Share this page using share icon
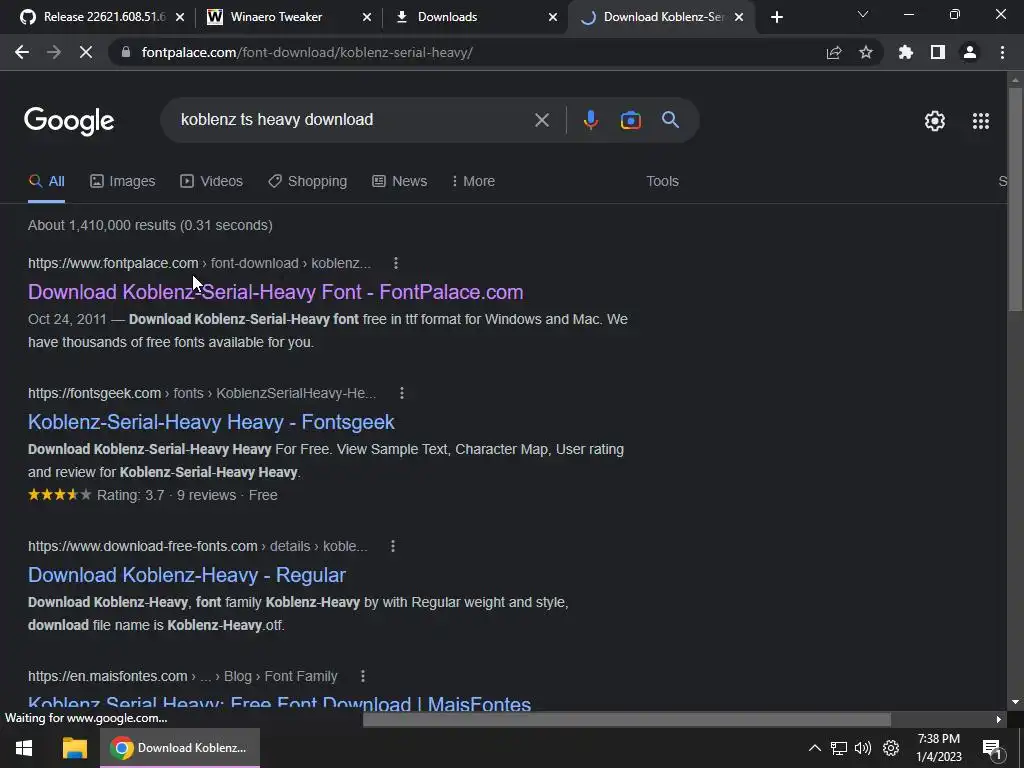1024x768 pixels. [x=834, y=52]
